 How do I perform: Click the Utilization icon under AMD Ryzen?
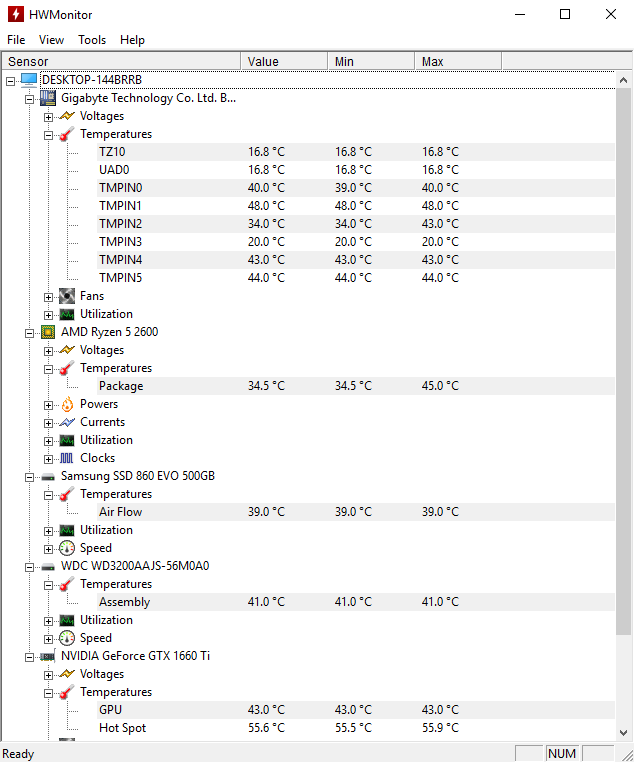pos(67,440)
